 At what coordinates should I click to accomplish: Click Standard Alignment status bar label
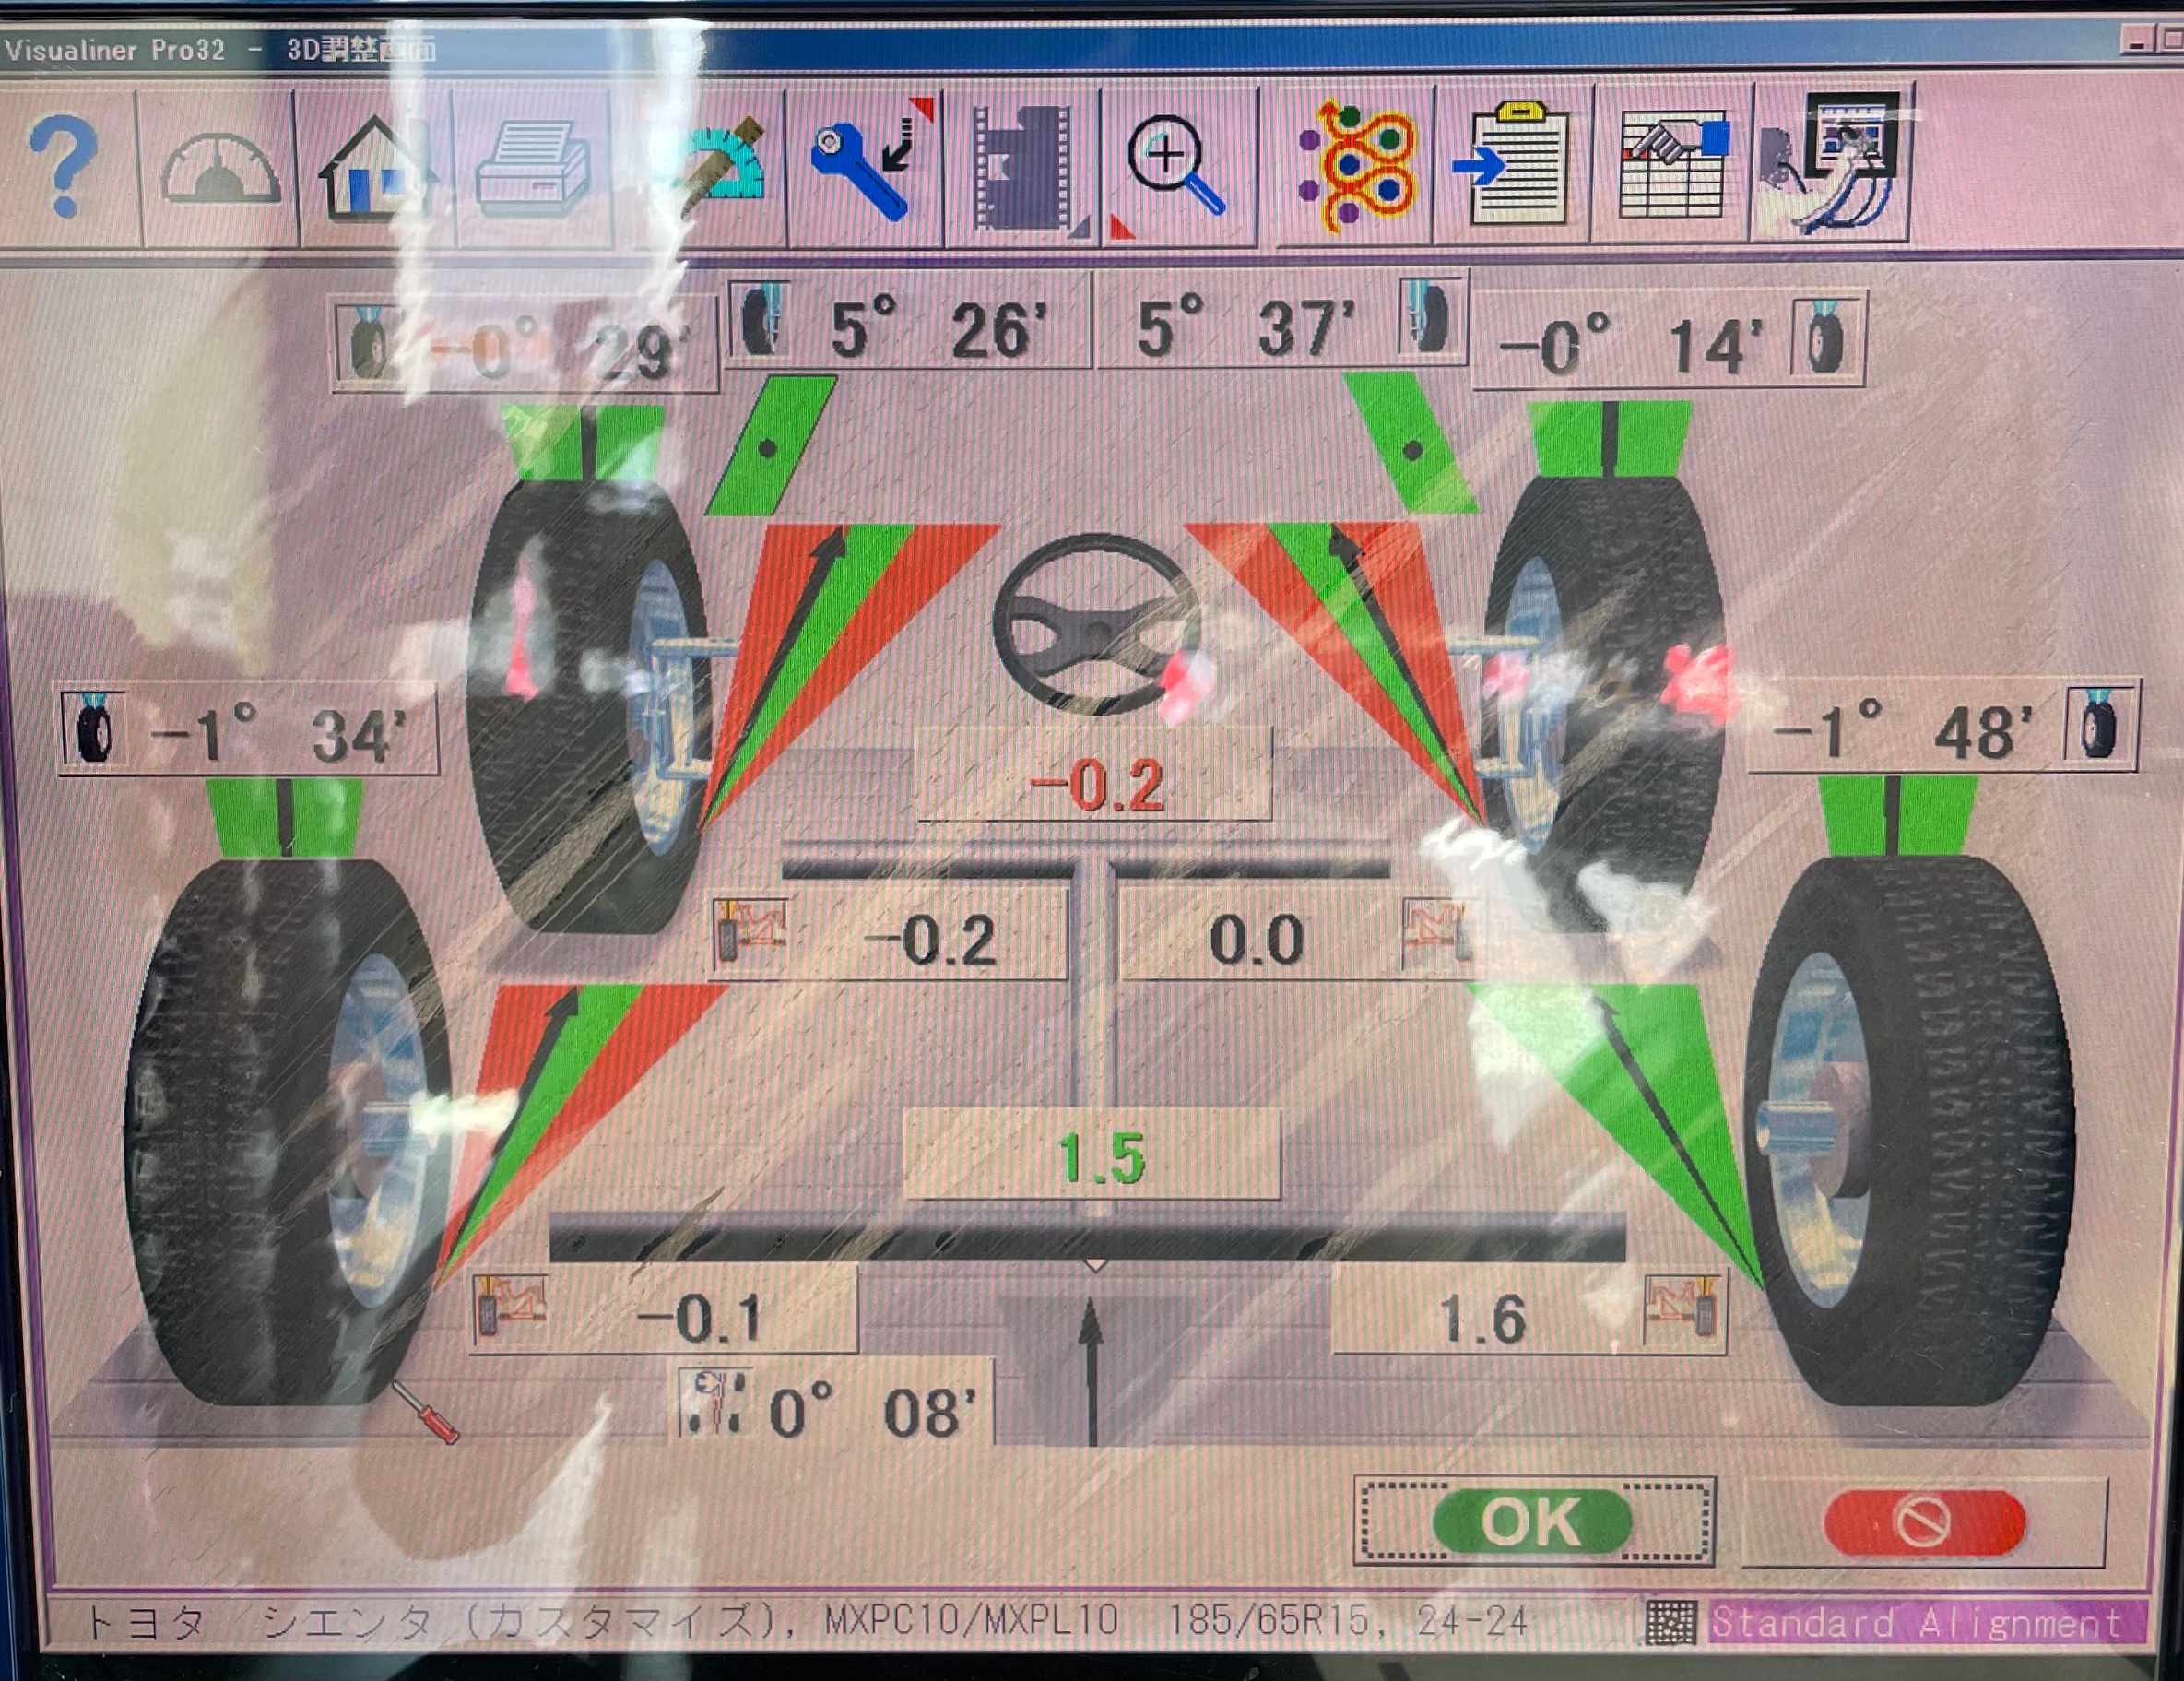(1917, 1623)
